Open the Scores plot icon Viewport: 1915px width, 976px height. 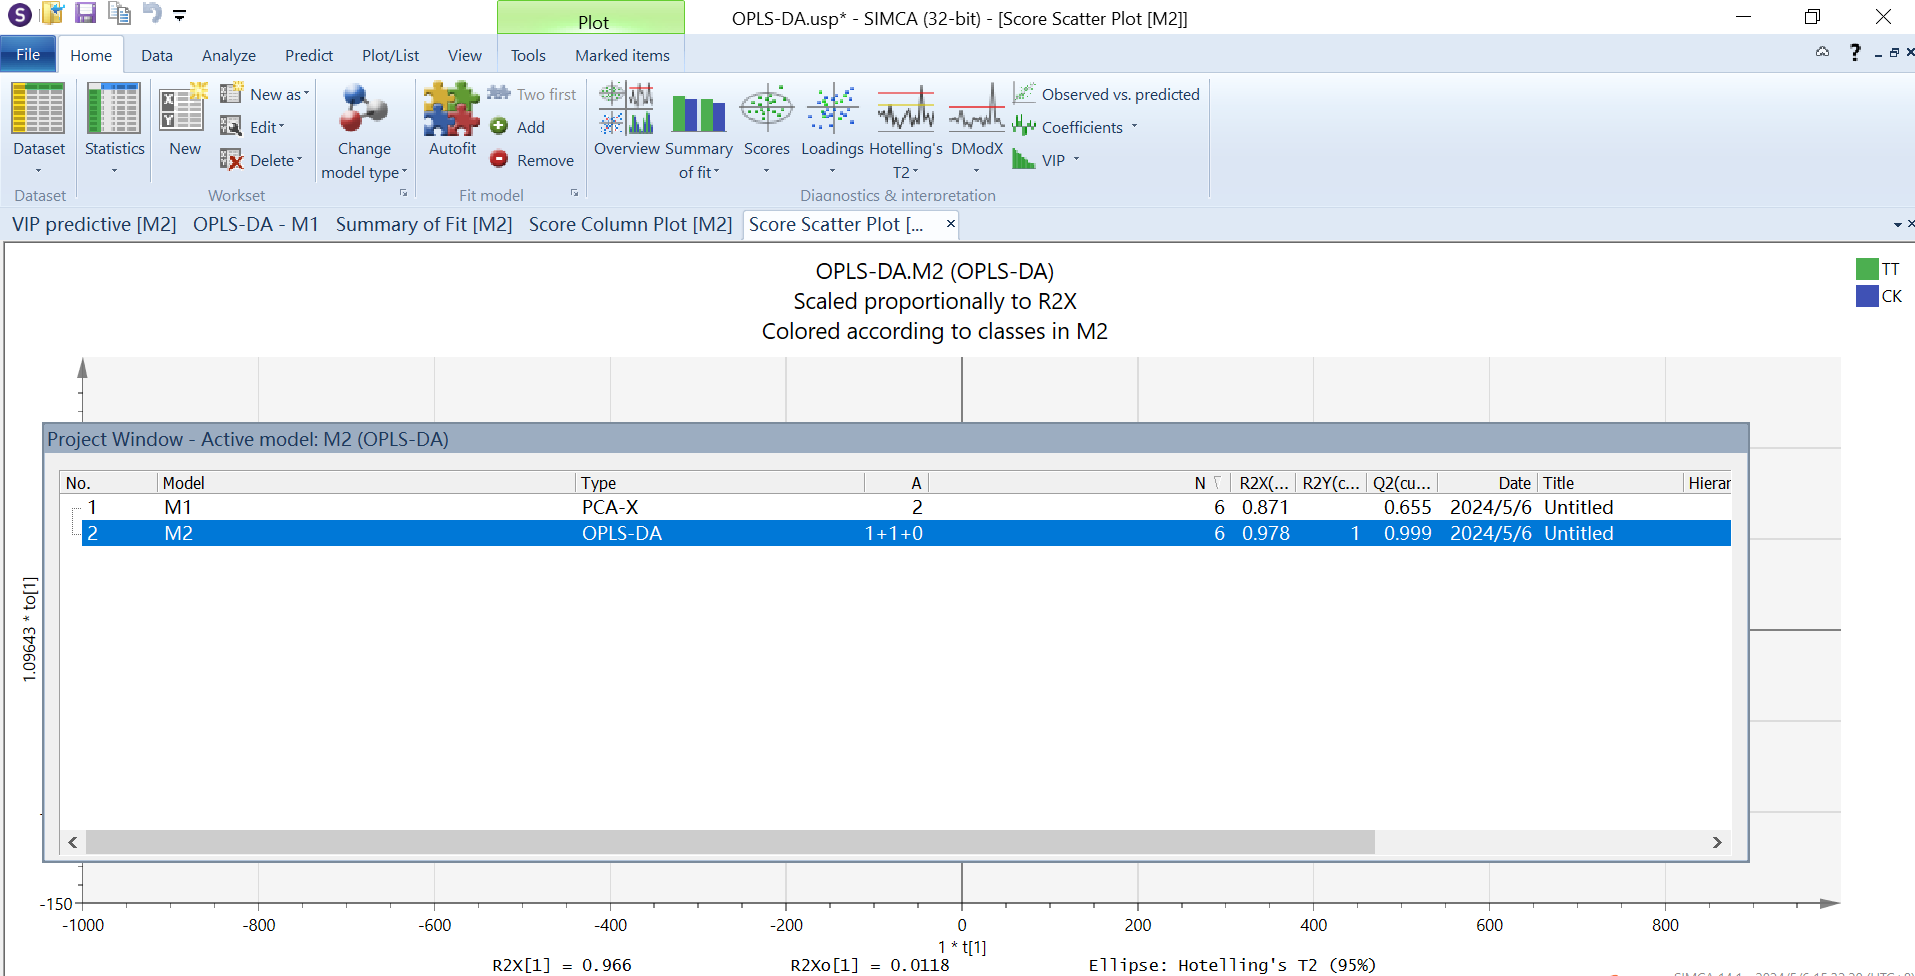pos(766,110)
